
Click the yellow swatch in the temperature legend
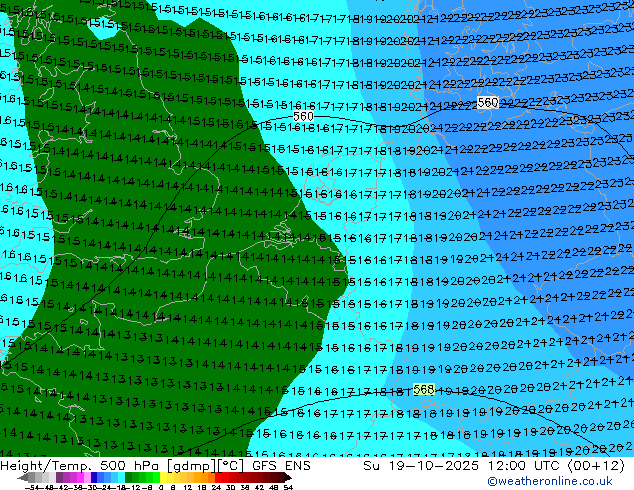click(x=164, y=478)
